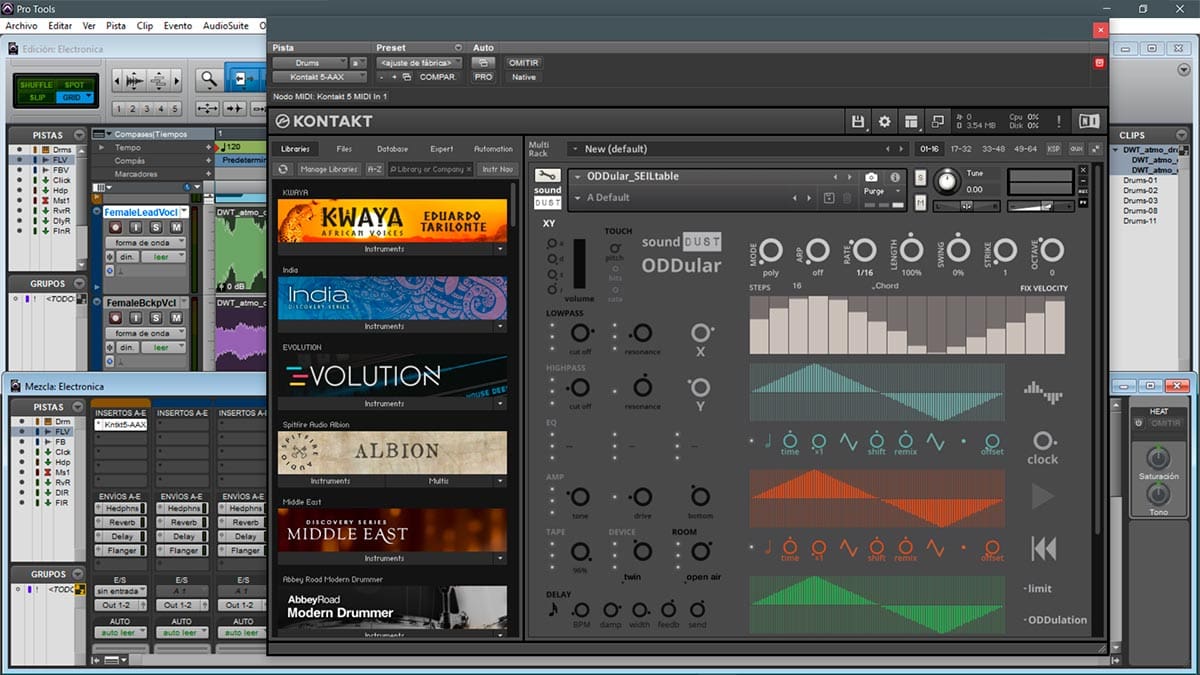This screenshot has width=1200, height=675.
Task: Switch to the Files tab in Kontakt browser
Action: click(344, 149)
